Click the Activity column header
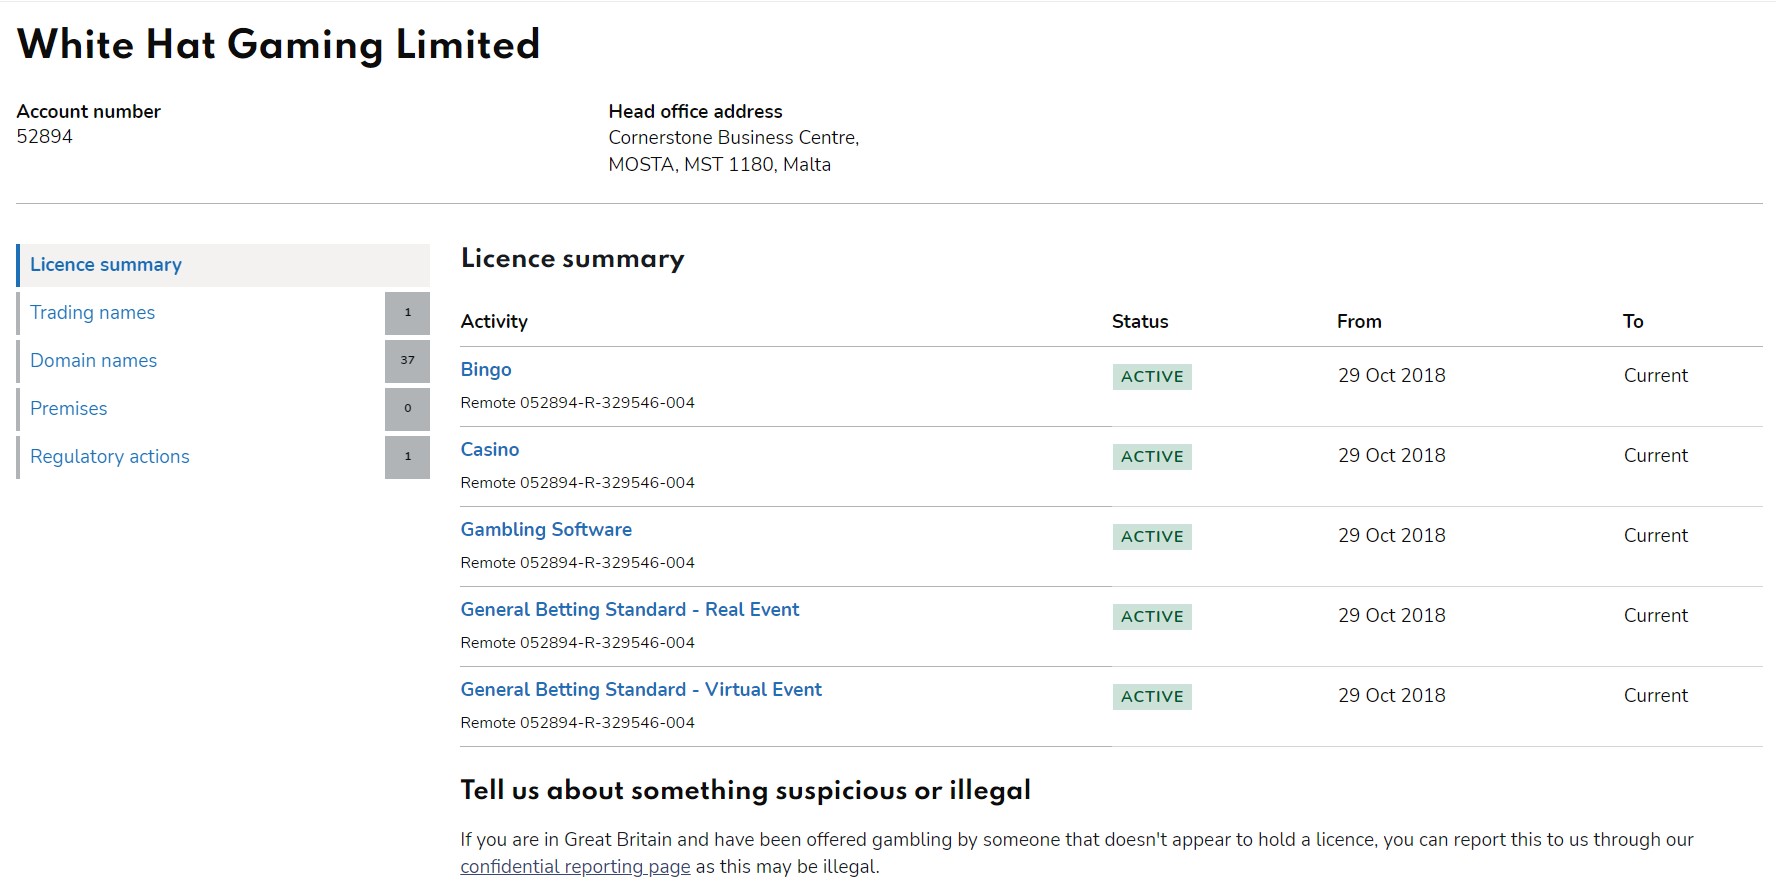This screenshot has width=1776, height=894. pyautogui.click(x=494, y=322)
